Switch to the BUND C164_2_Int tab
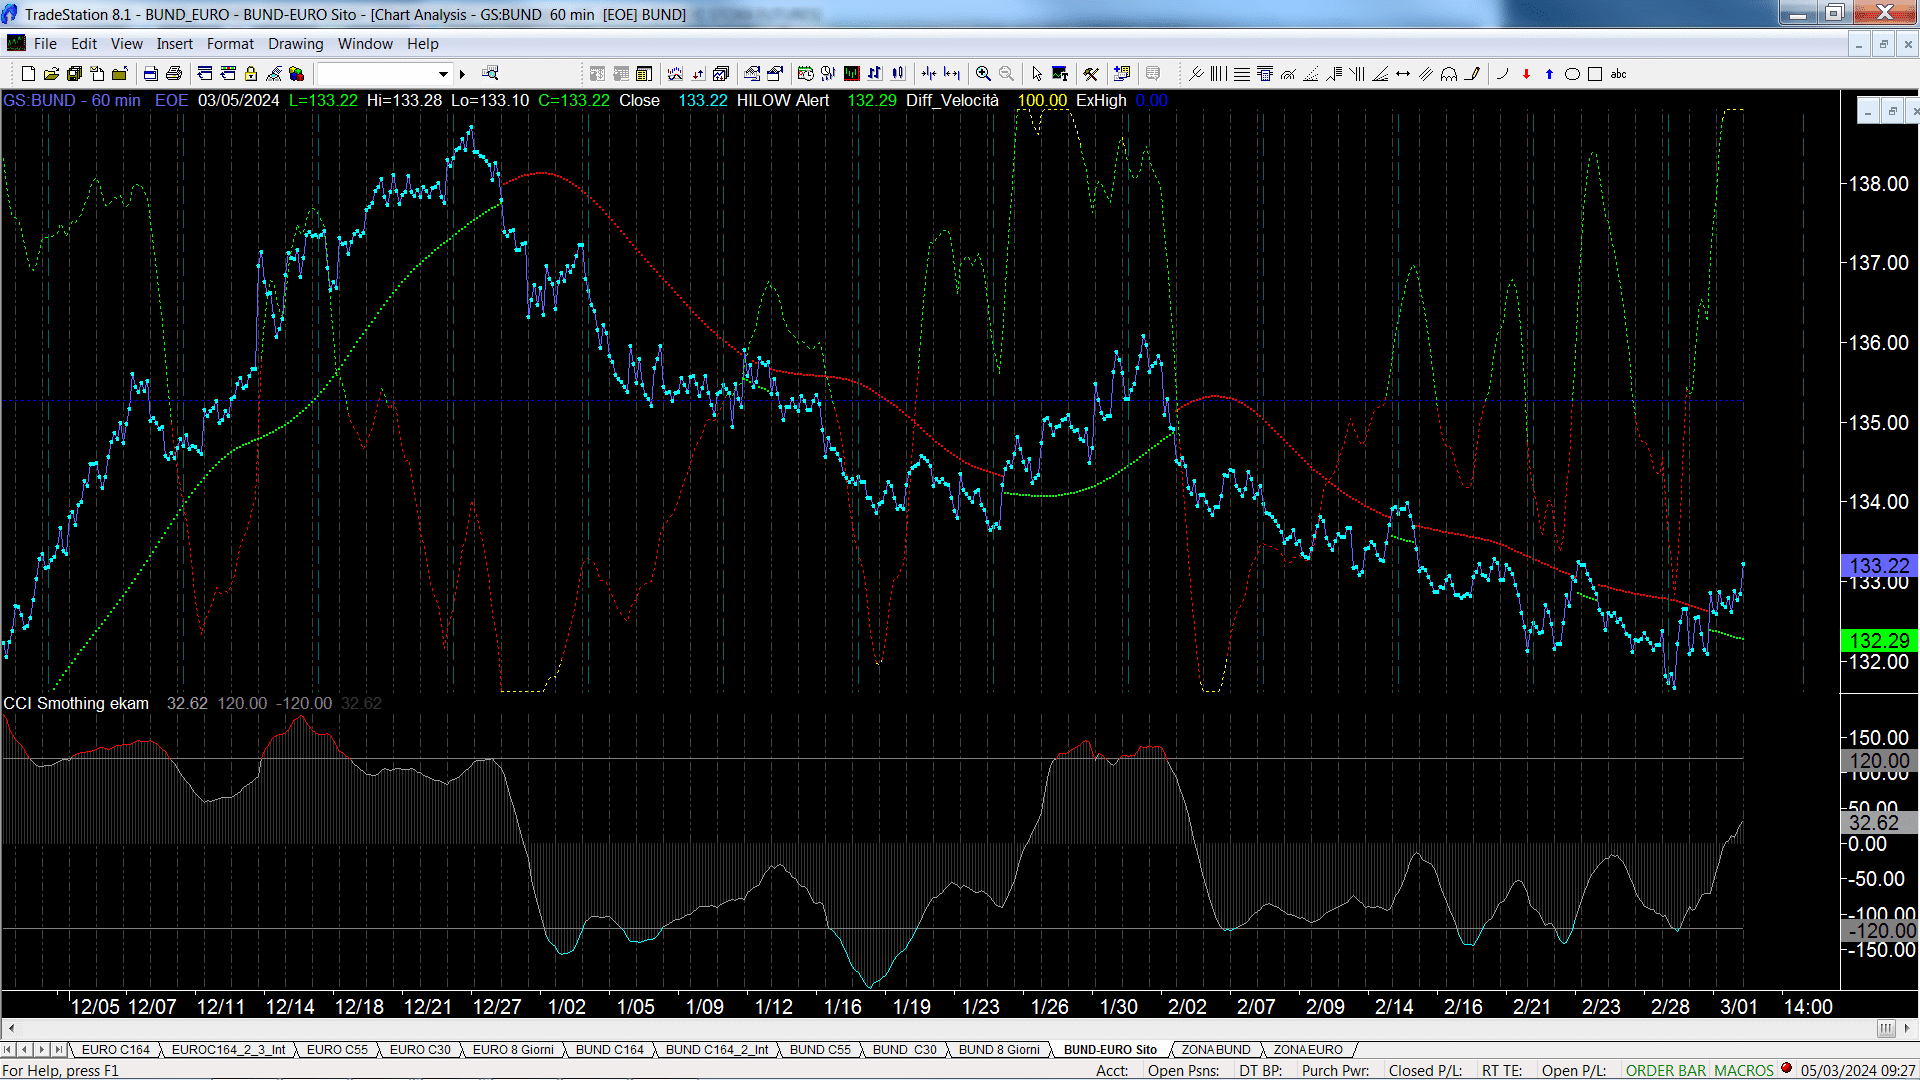 (716, 1049)
